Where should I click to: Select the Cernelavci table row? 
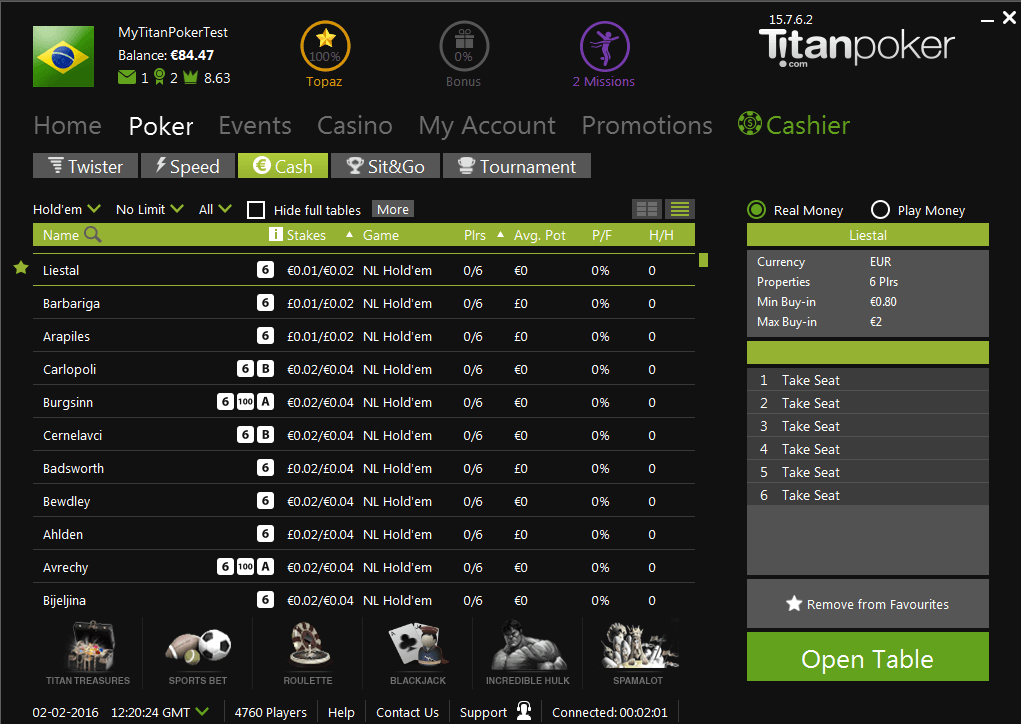(364, 435)
